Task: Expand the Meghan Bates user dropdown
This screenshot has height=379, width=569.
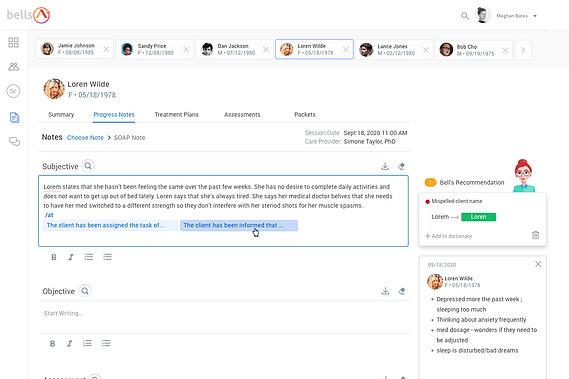Action: pos(535,16)
